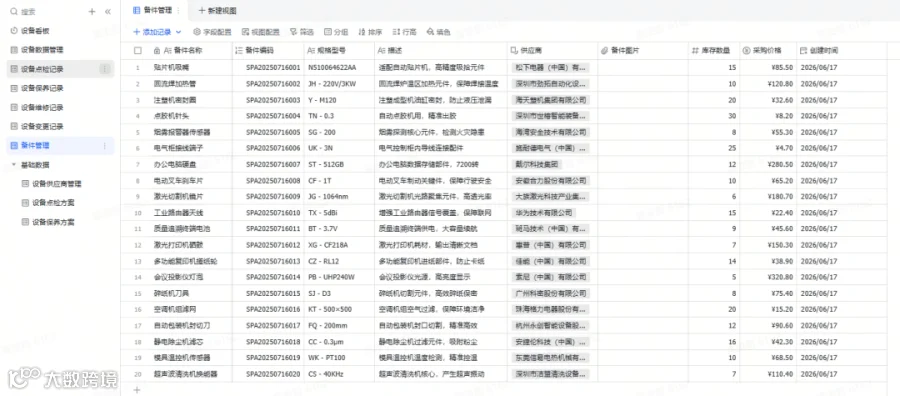The height and width of the screenshot is (396, 900).
Task: Collapse the 基础数据 tree group
Action: (x=13, y=165)
